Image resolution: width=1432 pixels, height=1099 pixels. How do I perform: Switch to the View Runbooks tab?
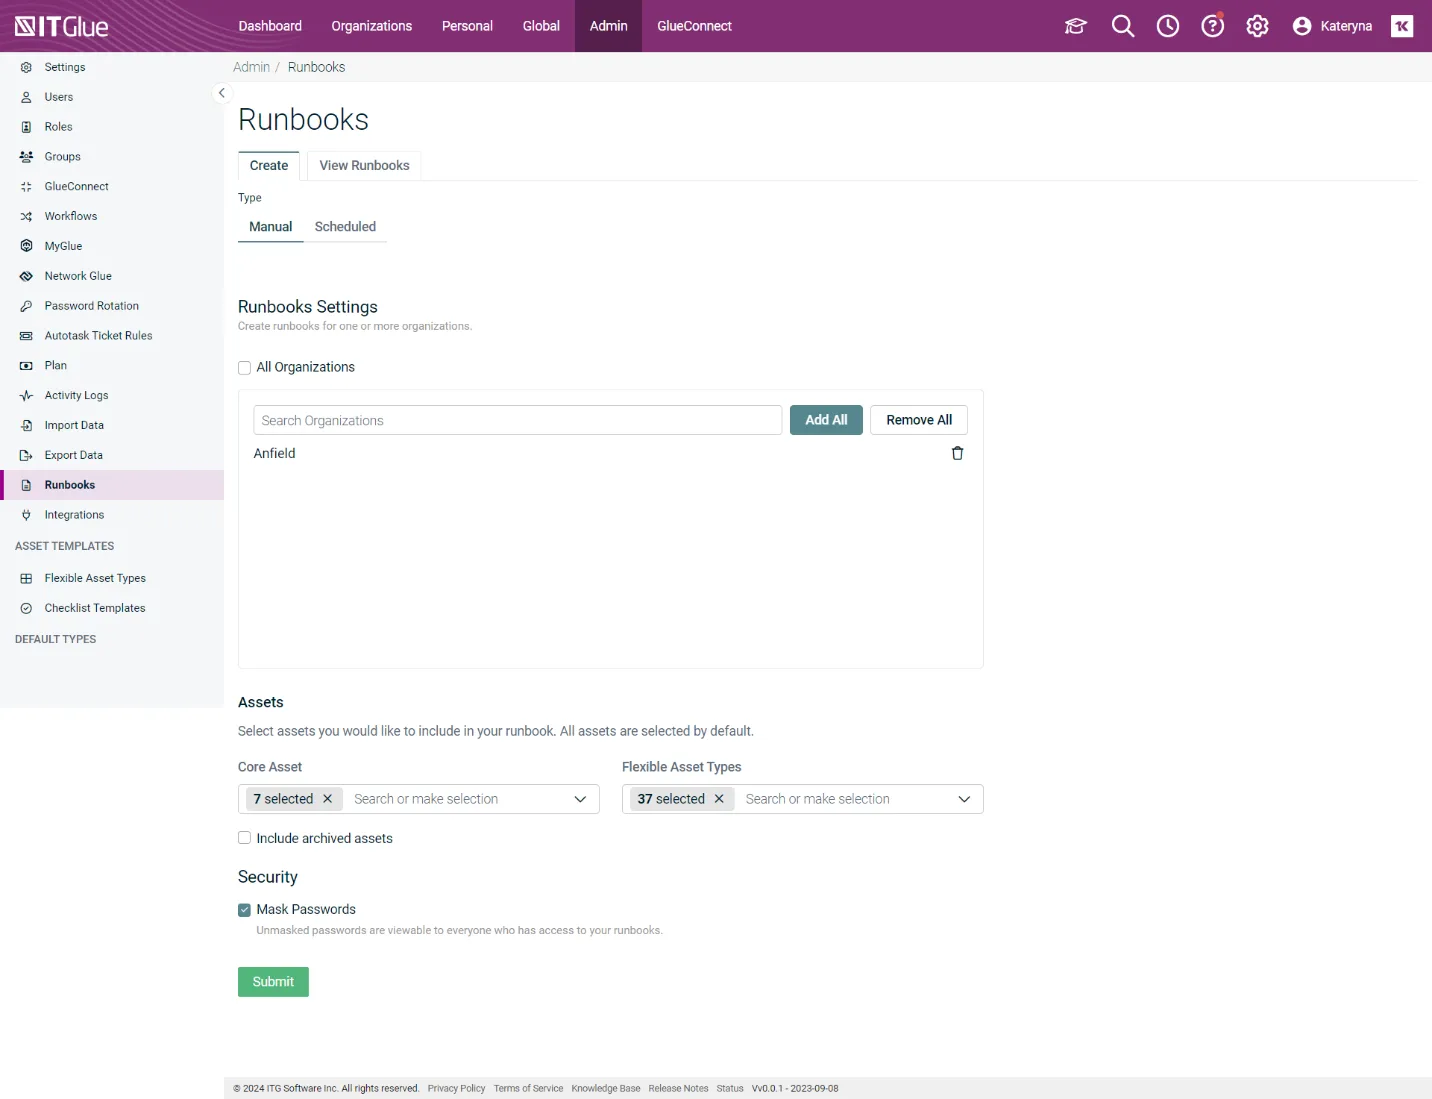pyautogui.click(x=364, y=166)
